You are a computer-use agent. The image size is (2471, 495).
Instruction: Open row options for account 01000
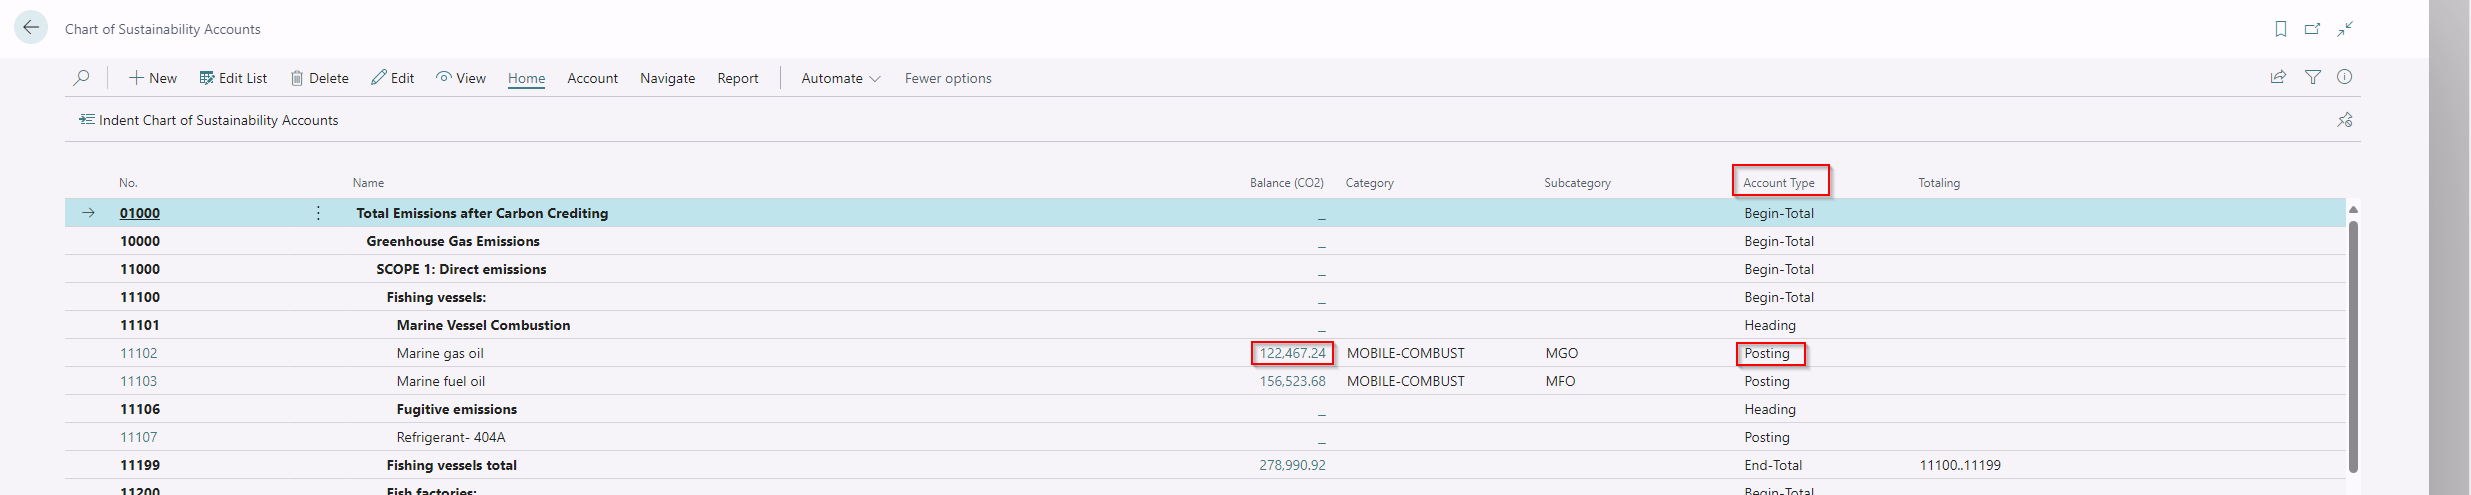click(x=318, y=213)
